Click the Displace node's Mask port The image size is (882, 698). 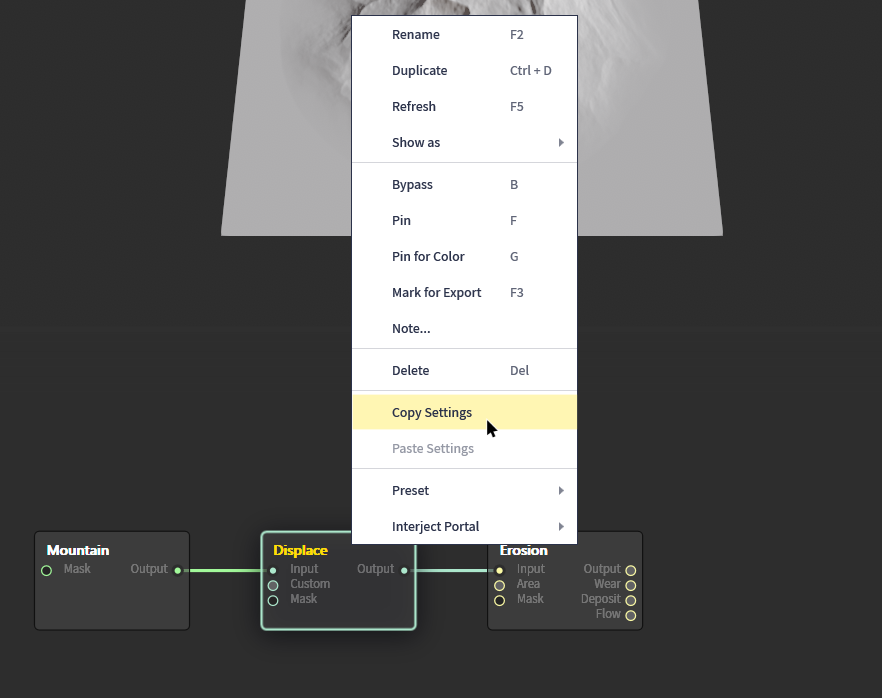(273, 600)
